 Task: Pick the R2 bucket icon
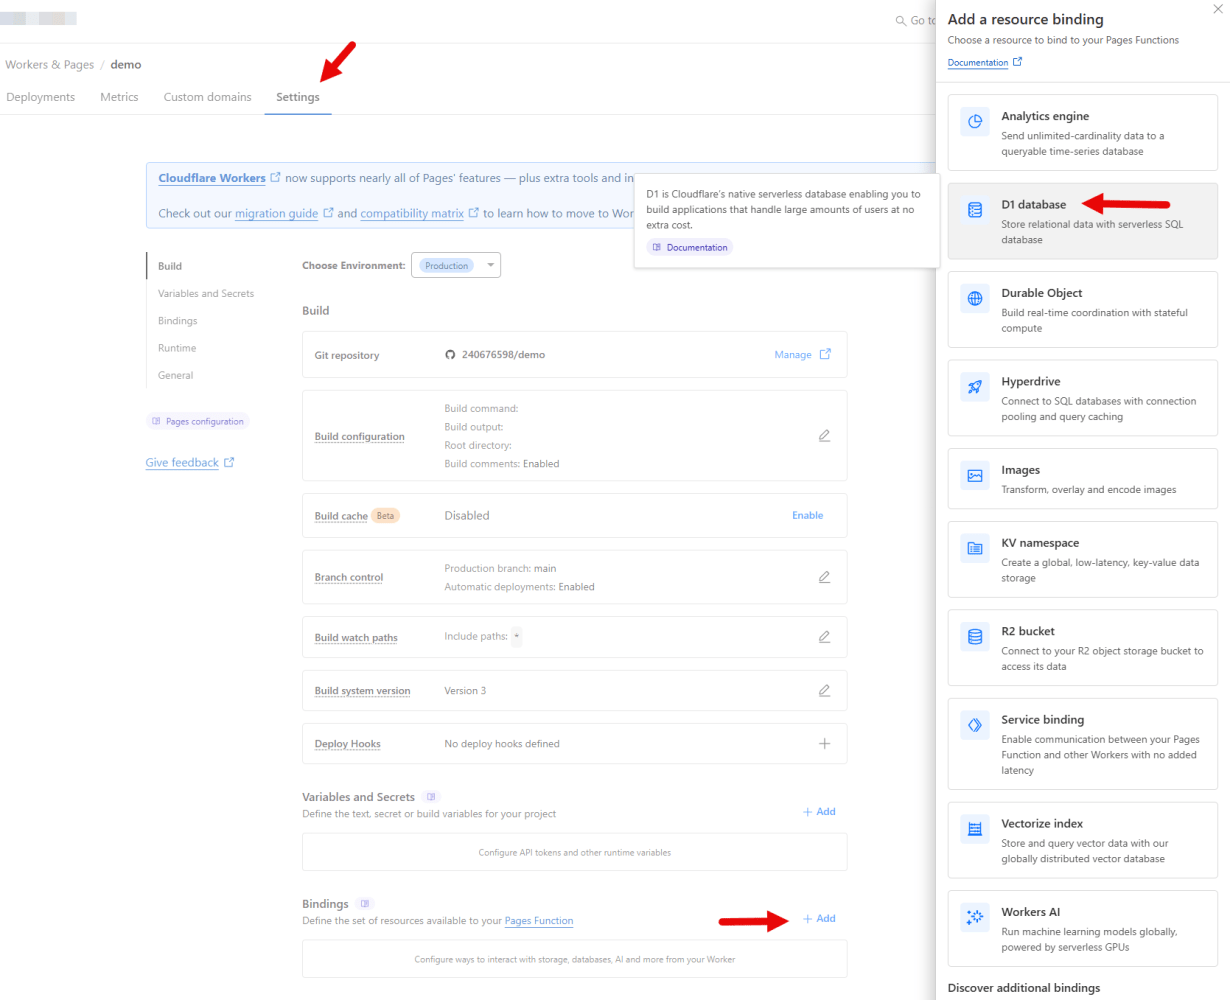point(975,637)
